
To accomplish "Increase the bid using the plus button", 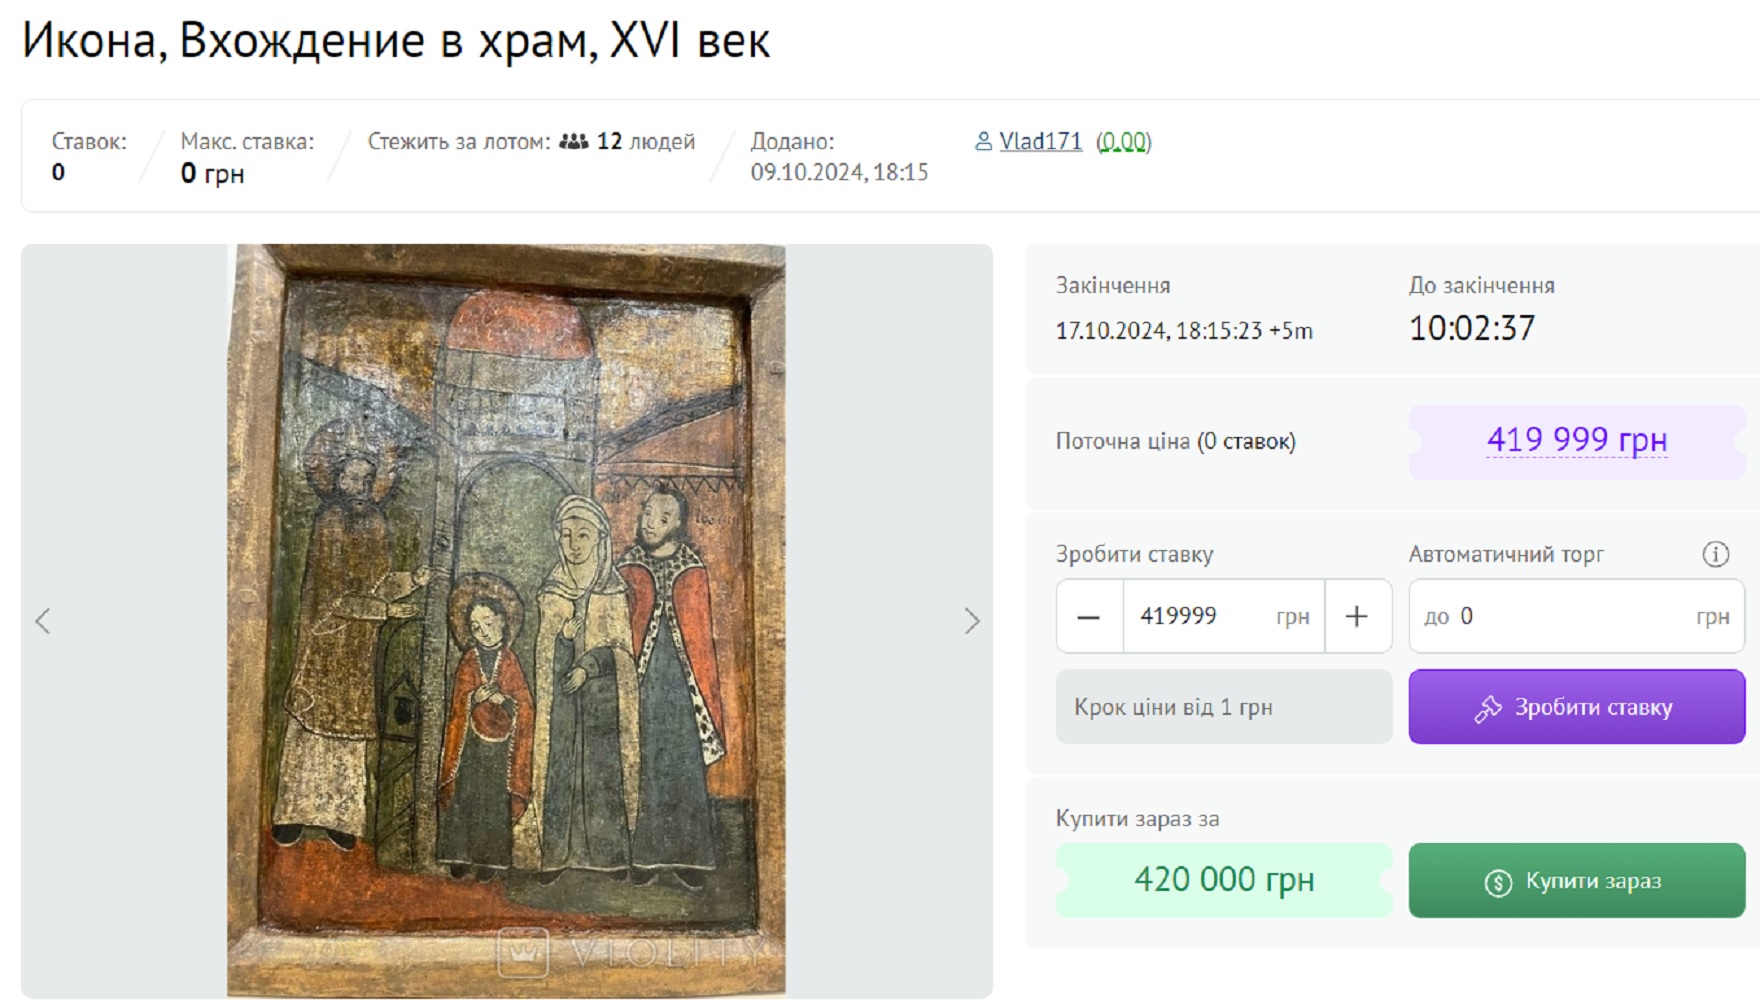I will coord(1357,616).
